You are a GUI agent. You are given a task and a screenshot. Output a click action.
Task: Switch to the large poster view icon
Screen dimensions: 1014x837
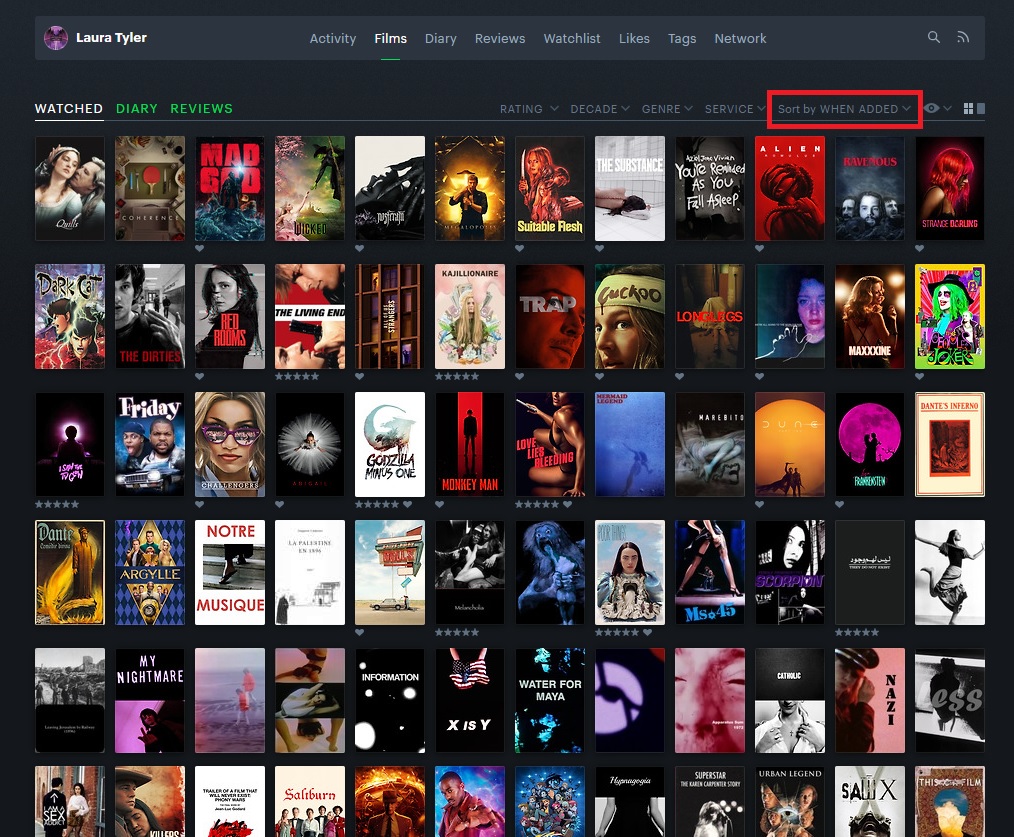click(981, 109)
